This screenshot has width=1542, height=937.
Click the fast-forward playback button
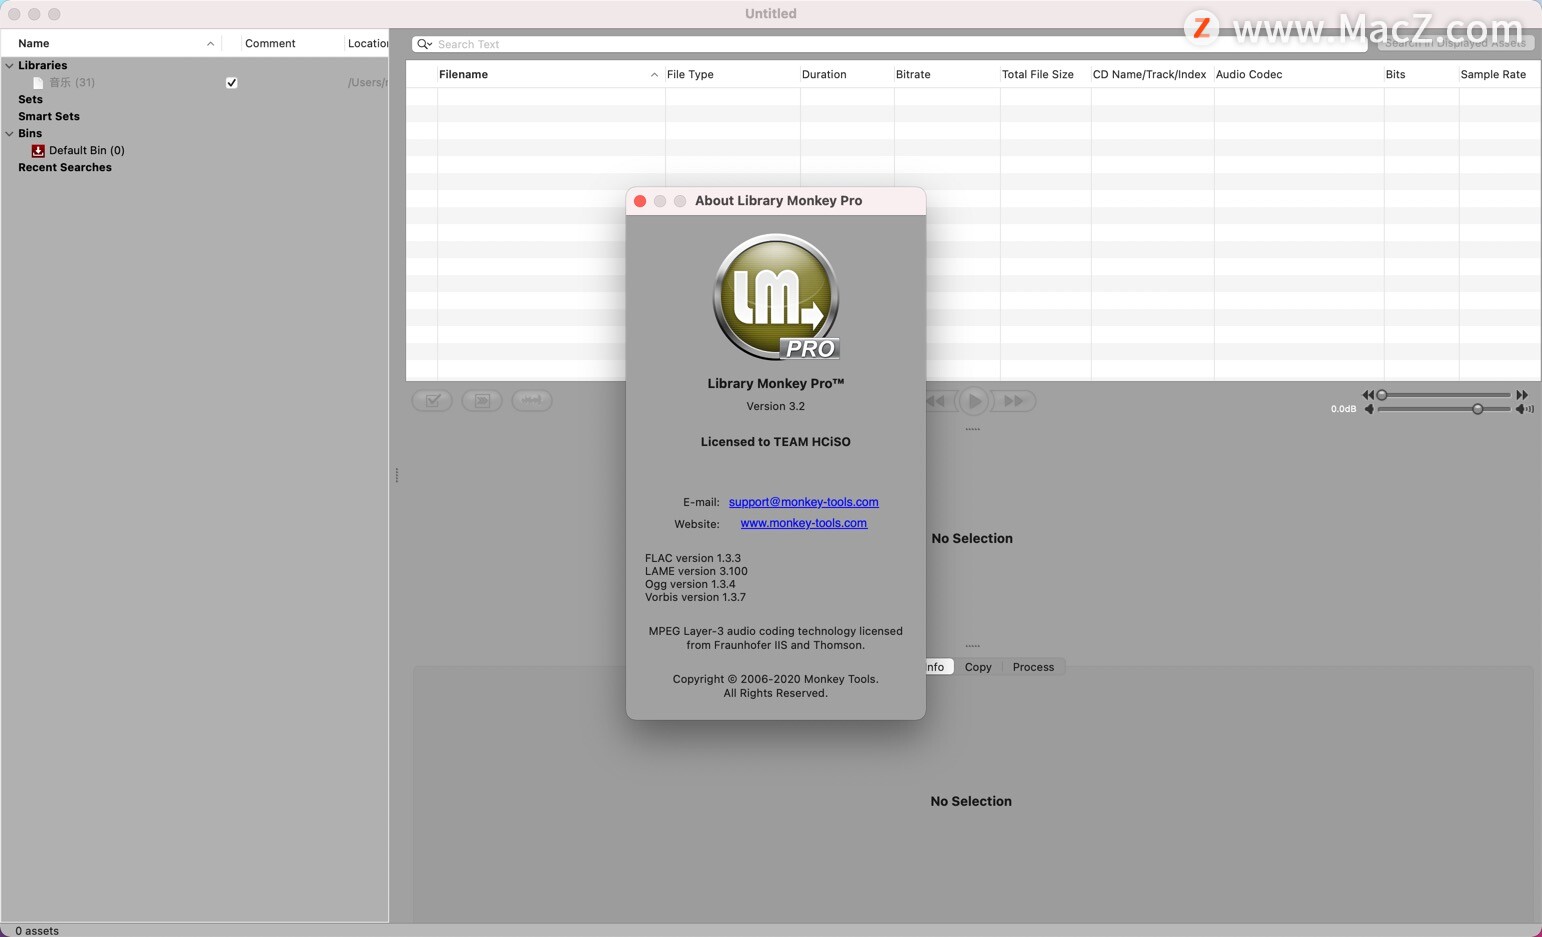point(1014,401)
